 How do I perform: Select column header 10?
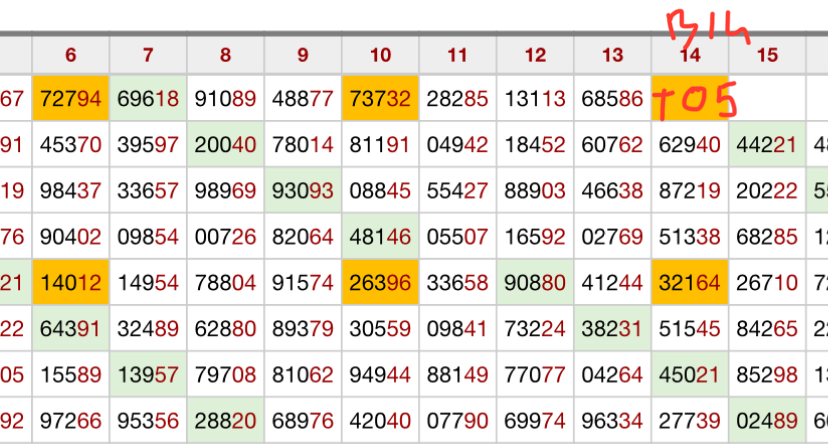[380, 55]
